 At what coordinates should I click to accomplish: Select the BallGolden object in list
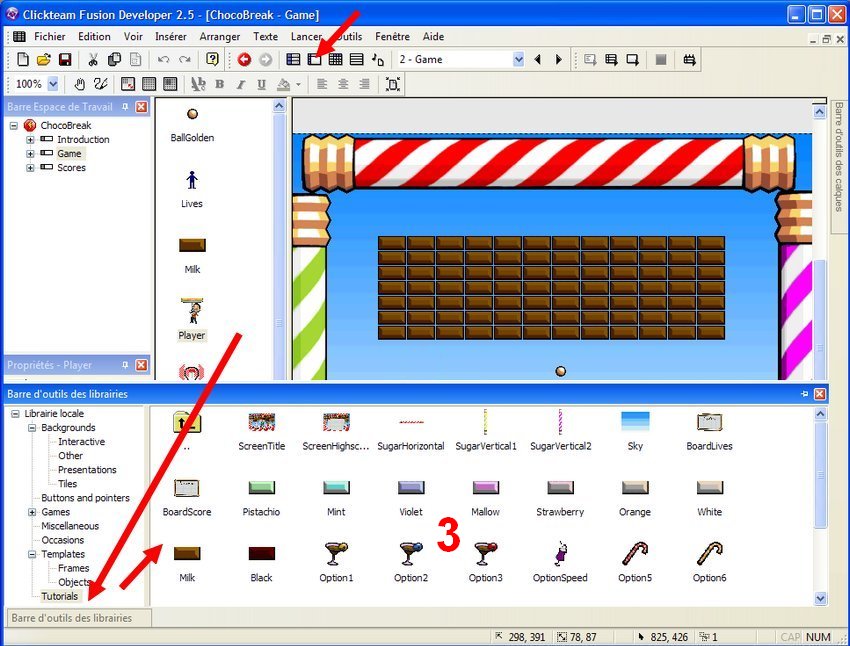point(192,125)
